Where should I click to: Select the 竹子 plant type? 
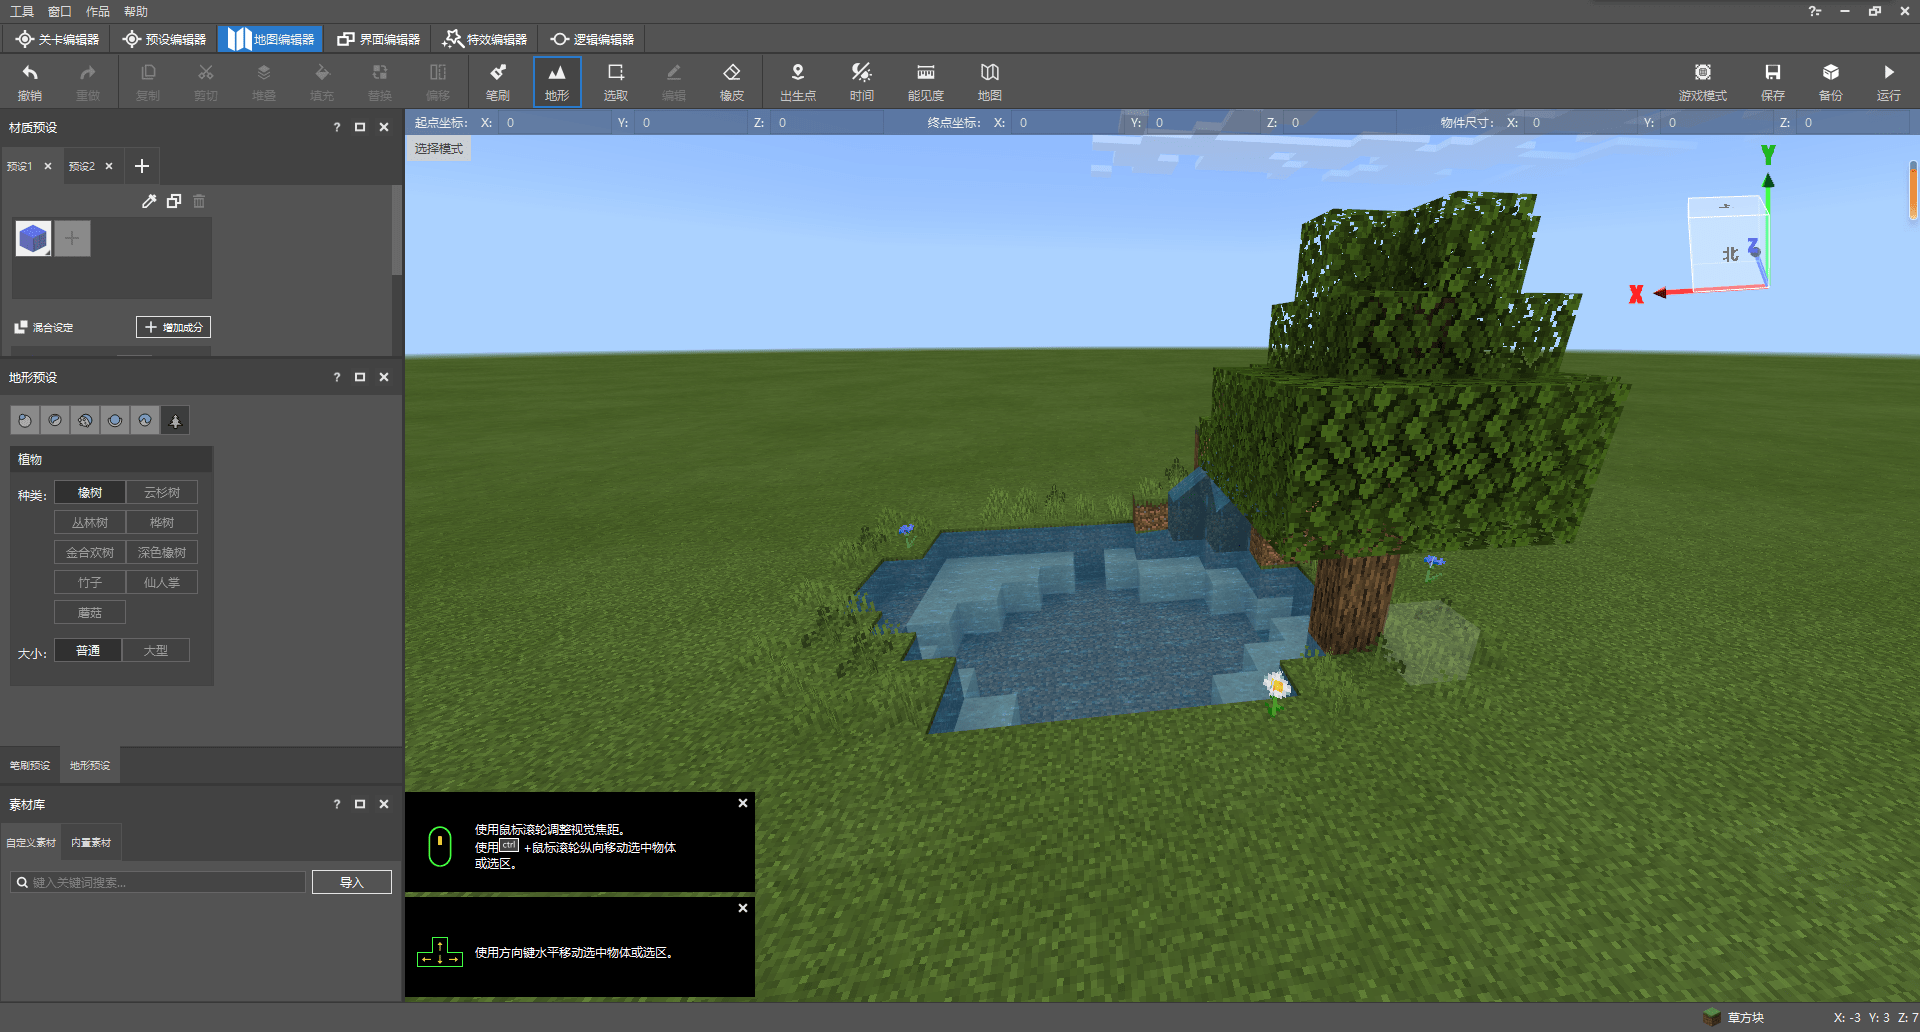(90, 582)
